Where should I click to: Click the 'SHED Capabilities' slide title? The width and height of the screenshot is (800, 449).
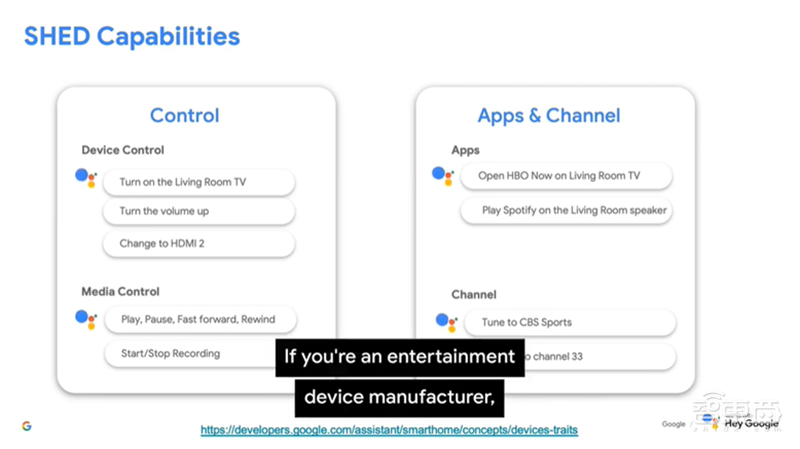[131, 37]
